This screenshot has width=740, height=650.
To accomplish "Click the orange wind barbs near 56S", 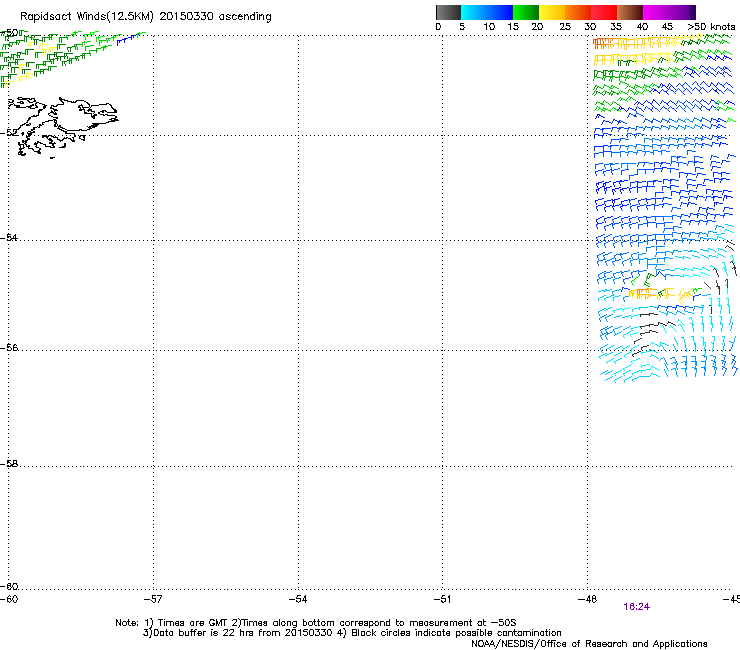I will 643,294.
